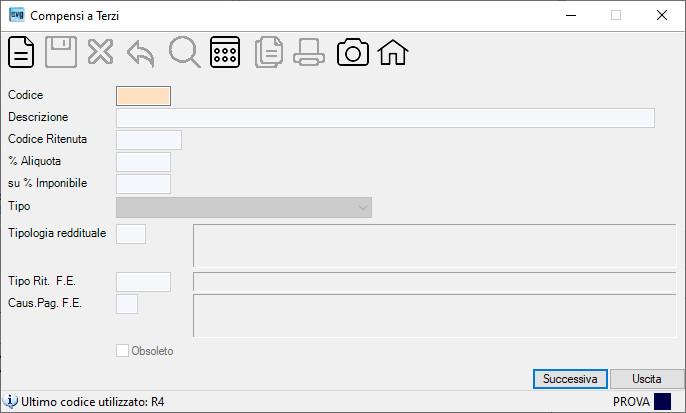The width and height of the screenshot is (686, 413).
Task: Click the % Aliquota input box
Action: 144,162
